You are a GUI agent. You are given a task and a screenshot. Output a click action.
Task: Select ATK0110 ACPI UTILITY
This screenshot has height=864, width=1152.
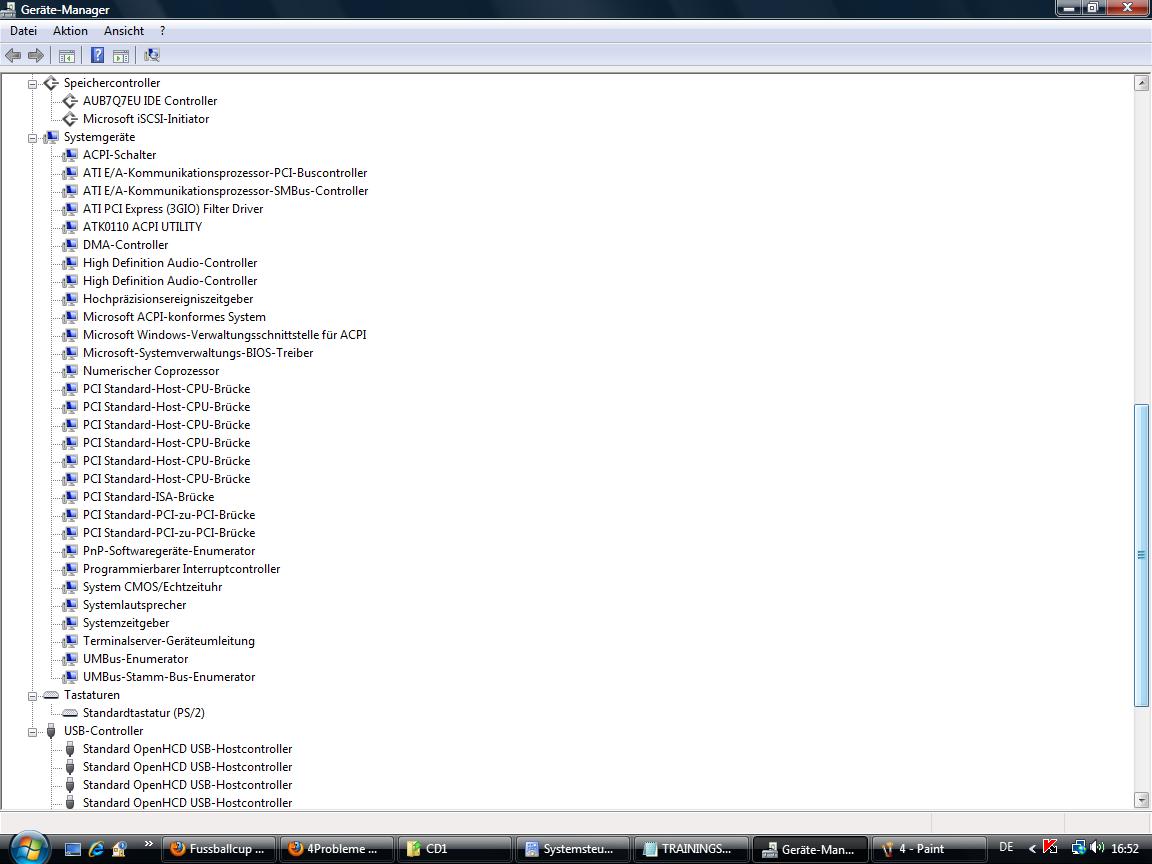143,227
